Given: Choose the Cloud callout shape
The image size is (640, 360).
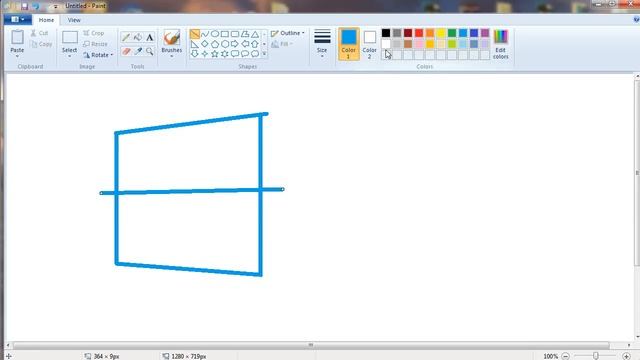Looking at the screenshot, I should (x=255, y=53).
